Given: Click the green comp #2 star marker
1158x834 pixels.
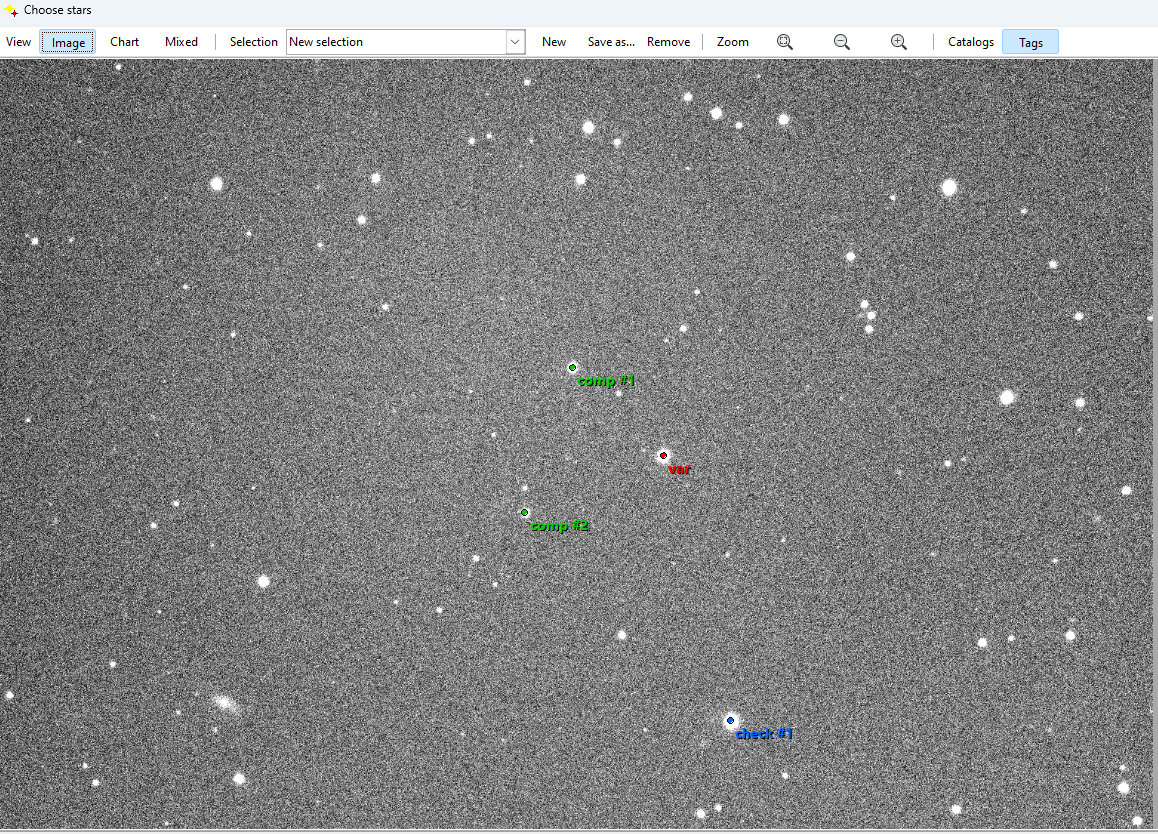Looking at the screenshot, I should 524,513.
